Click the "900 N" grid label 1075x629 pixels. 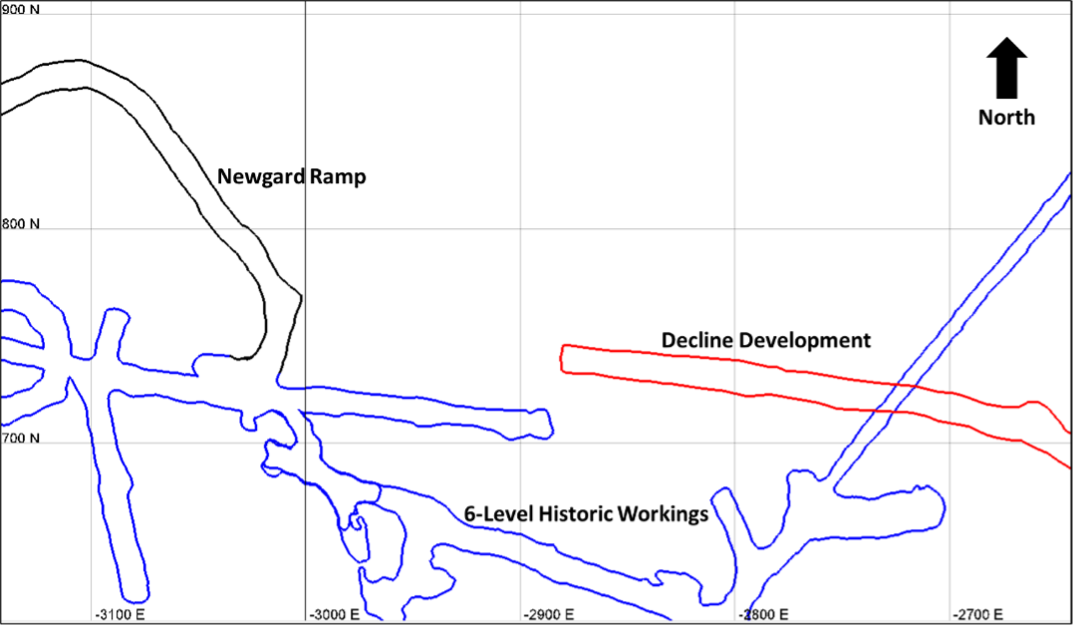point(21,10)
